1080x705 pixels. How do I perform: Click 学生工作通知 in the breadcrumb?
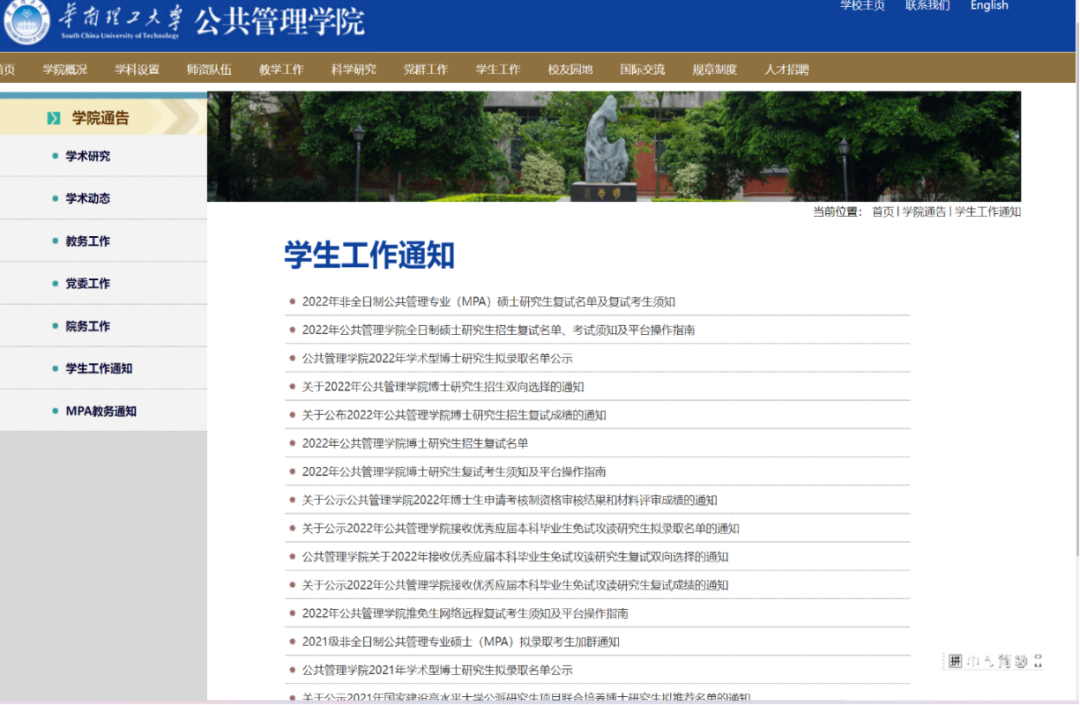click(x=988, y=212)
